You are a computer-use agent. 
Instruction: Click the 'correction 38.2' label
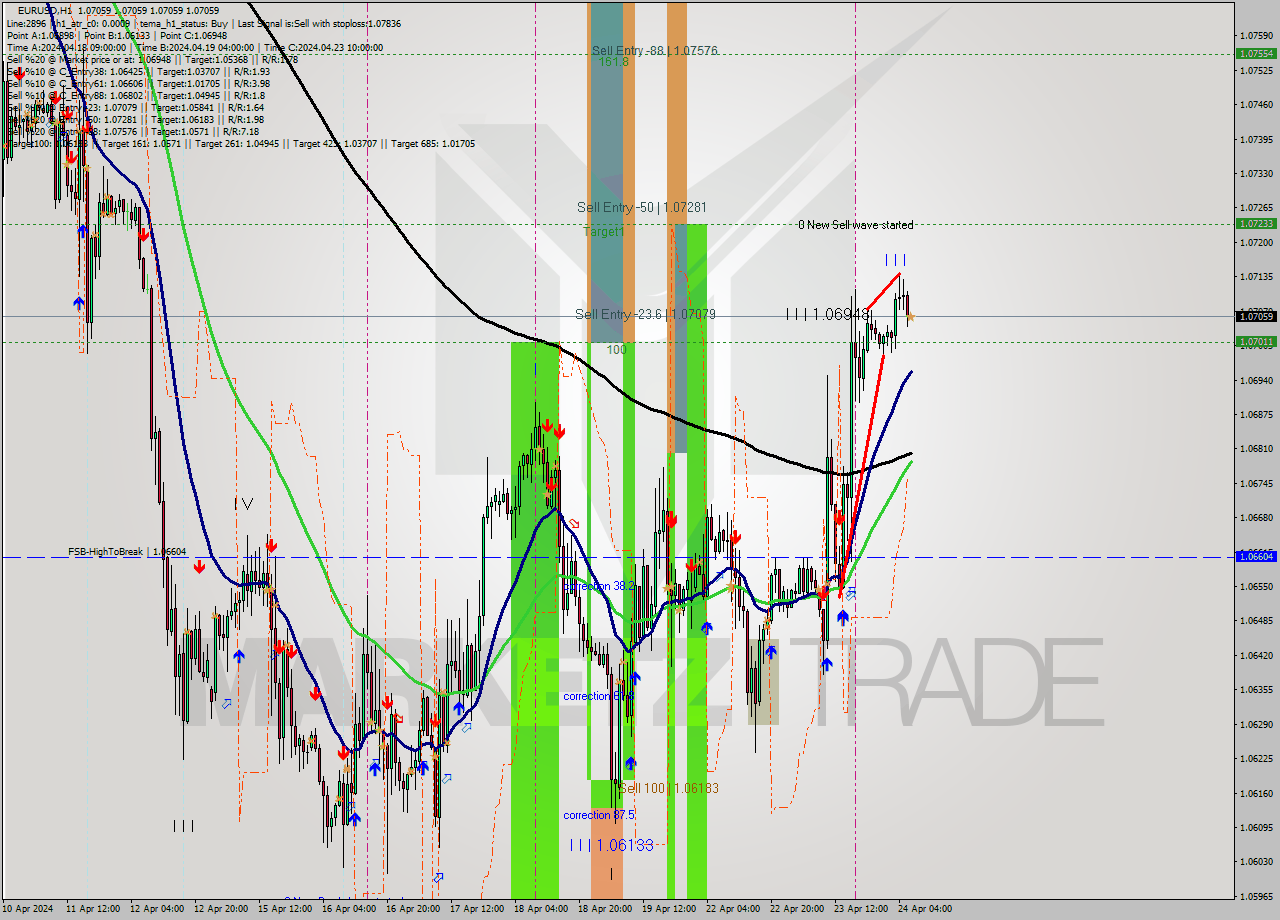(598, 586)
